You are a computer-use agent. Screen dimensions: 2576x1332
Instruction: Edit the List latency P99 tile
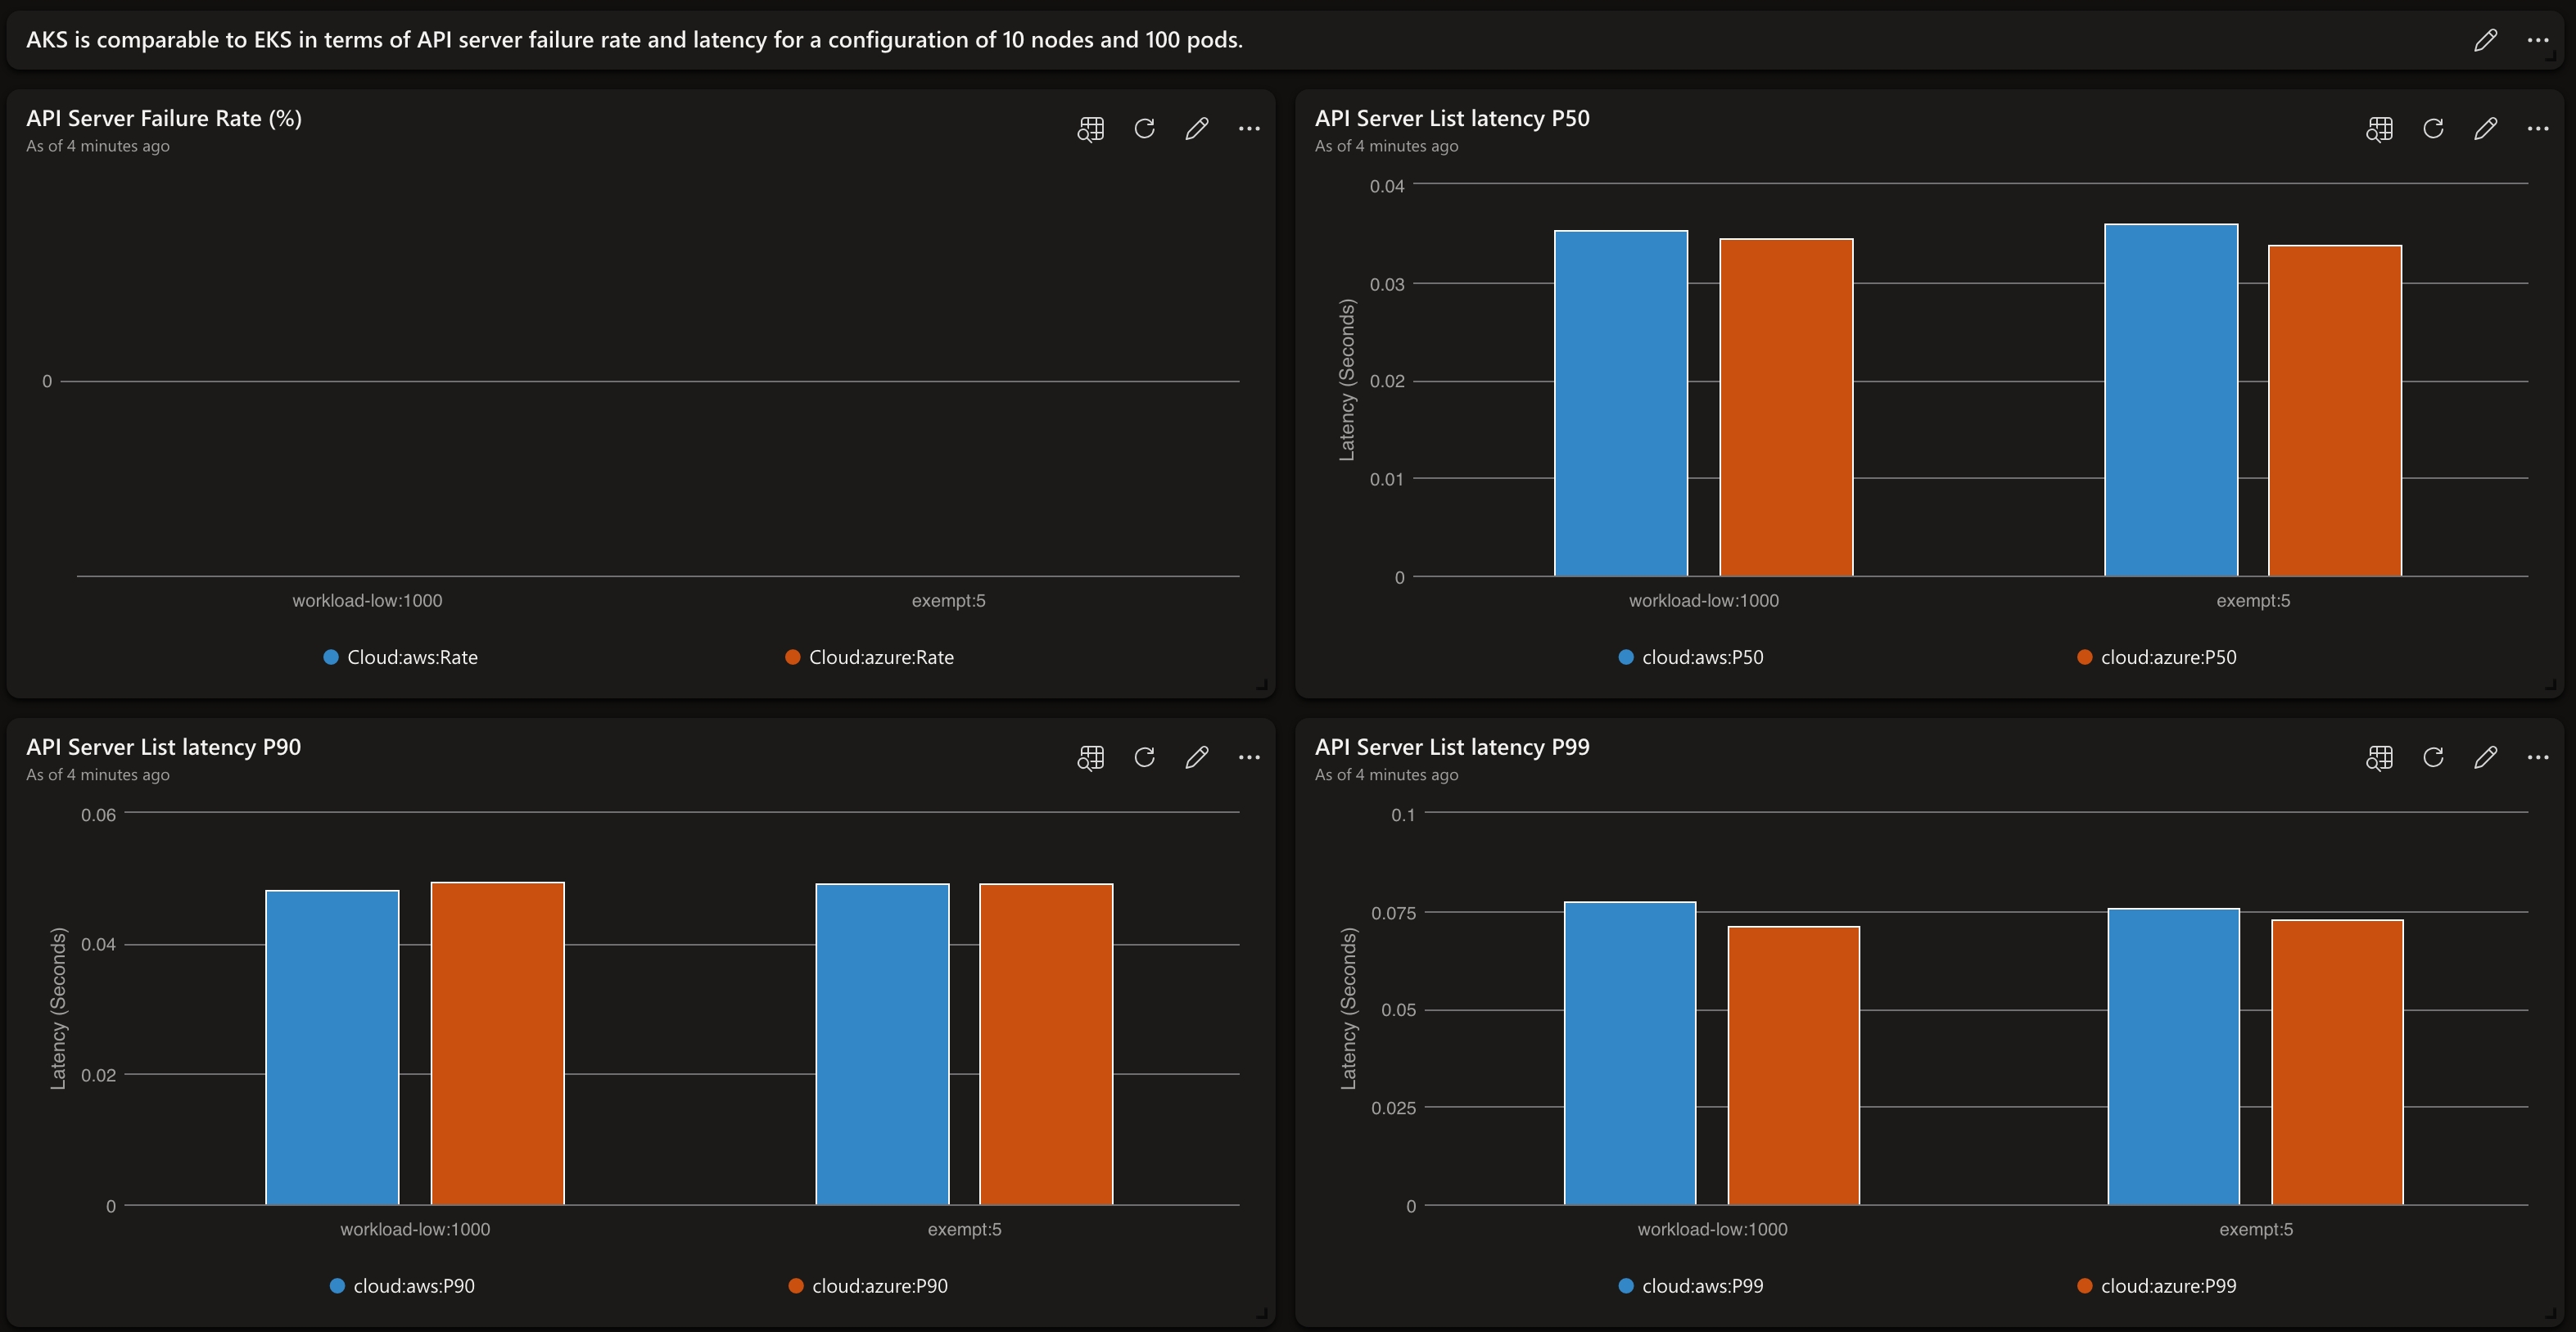[2485, 757]
